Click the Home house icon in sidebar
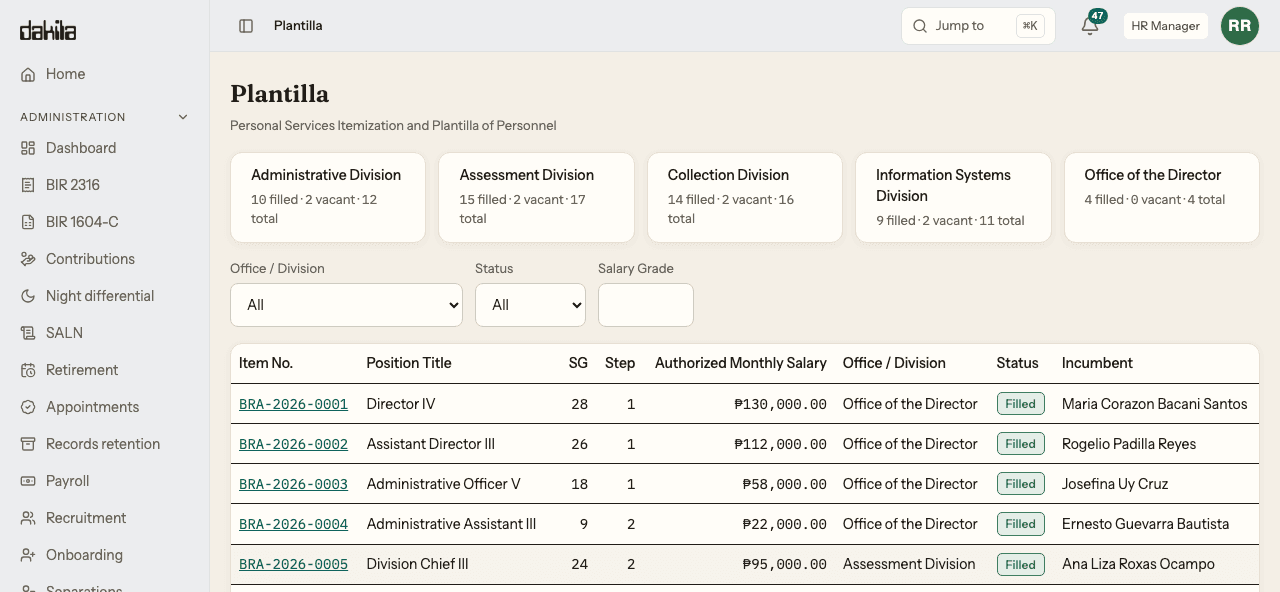This screenshot has width=1280, height=592. tap(28, 74)
